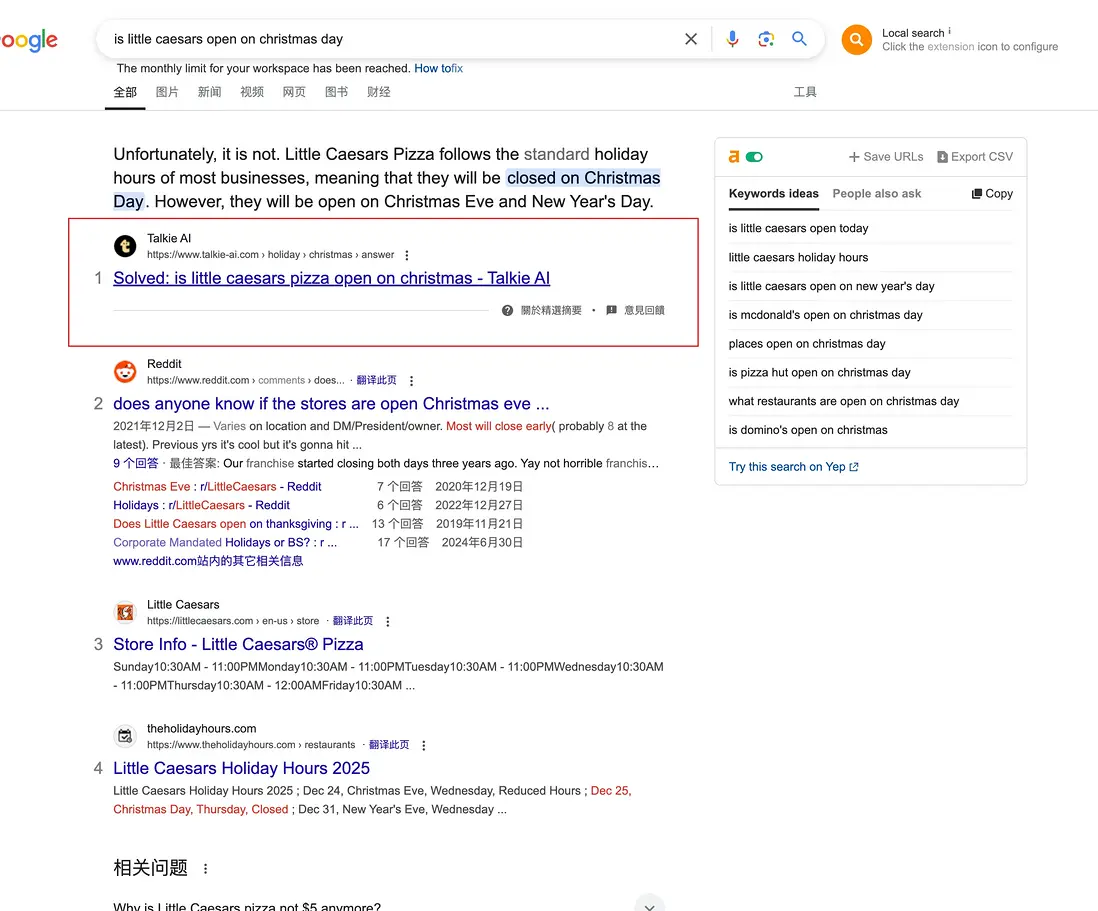Switch to the 图片 images tab
The width and height of the screenshot is (1098, 911).
pyautogui.click(x=167, y=92)
